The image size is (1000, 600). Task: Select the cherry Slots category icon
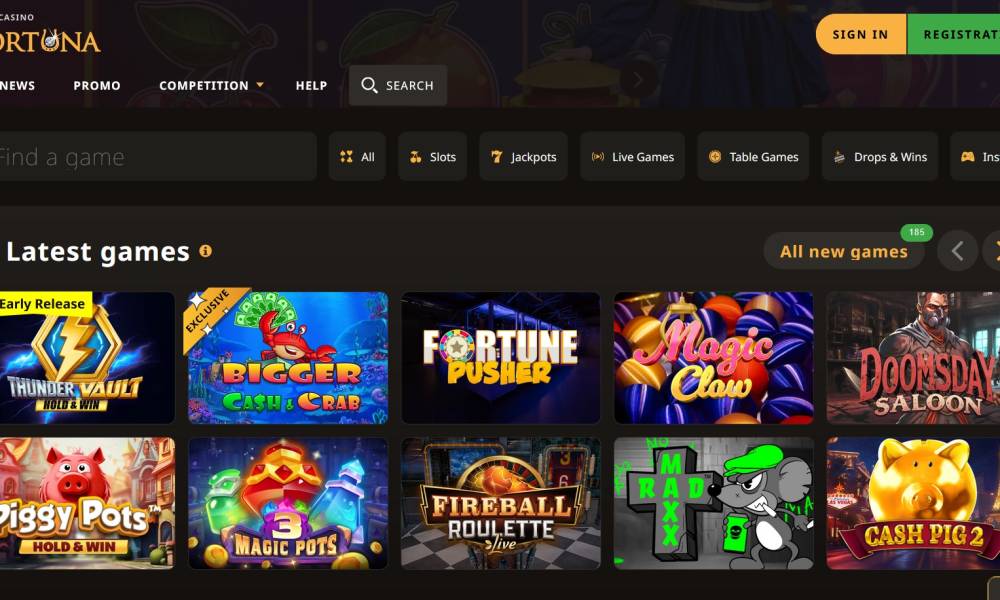(415, 157)
